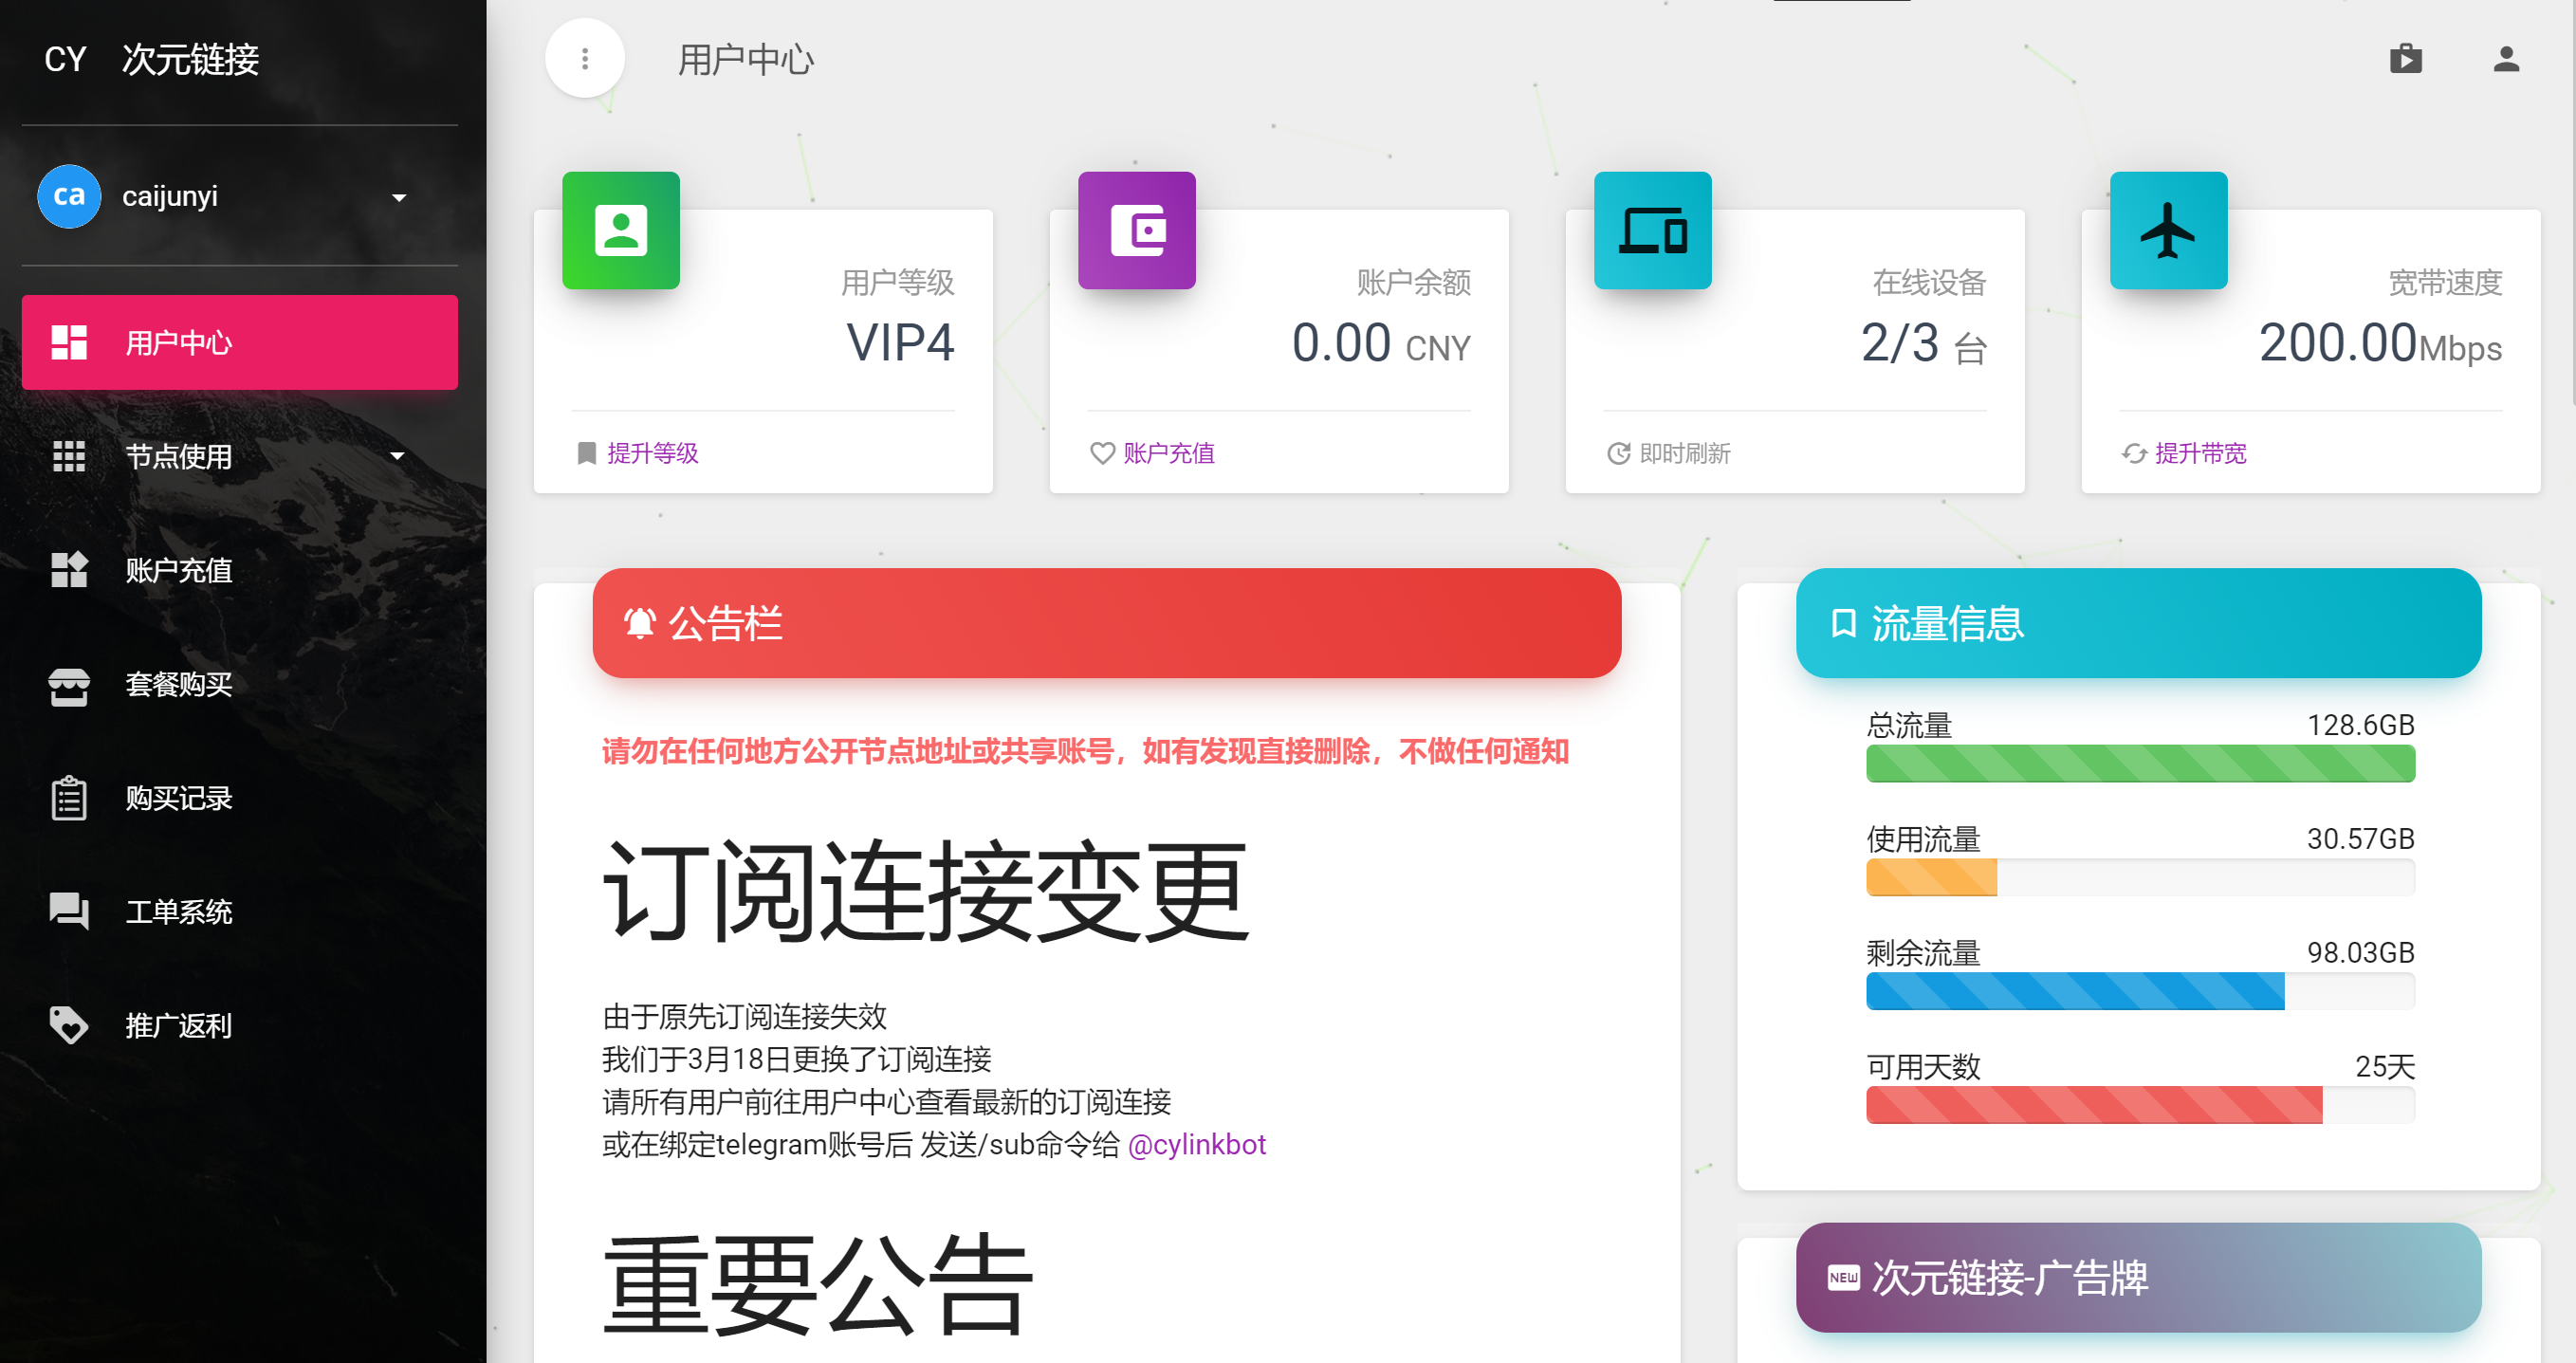Click the heart icon beside 账户充值 link
The width and height of the screenshot is (2576, 1363).
[x=1102, y=453]
